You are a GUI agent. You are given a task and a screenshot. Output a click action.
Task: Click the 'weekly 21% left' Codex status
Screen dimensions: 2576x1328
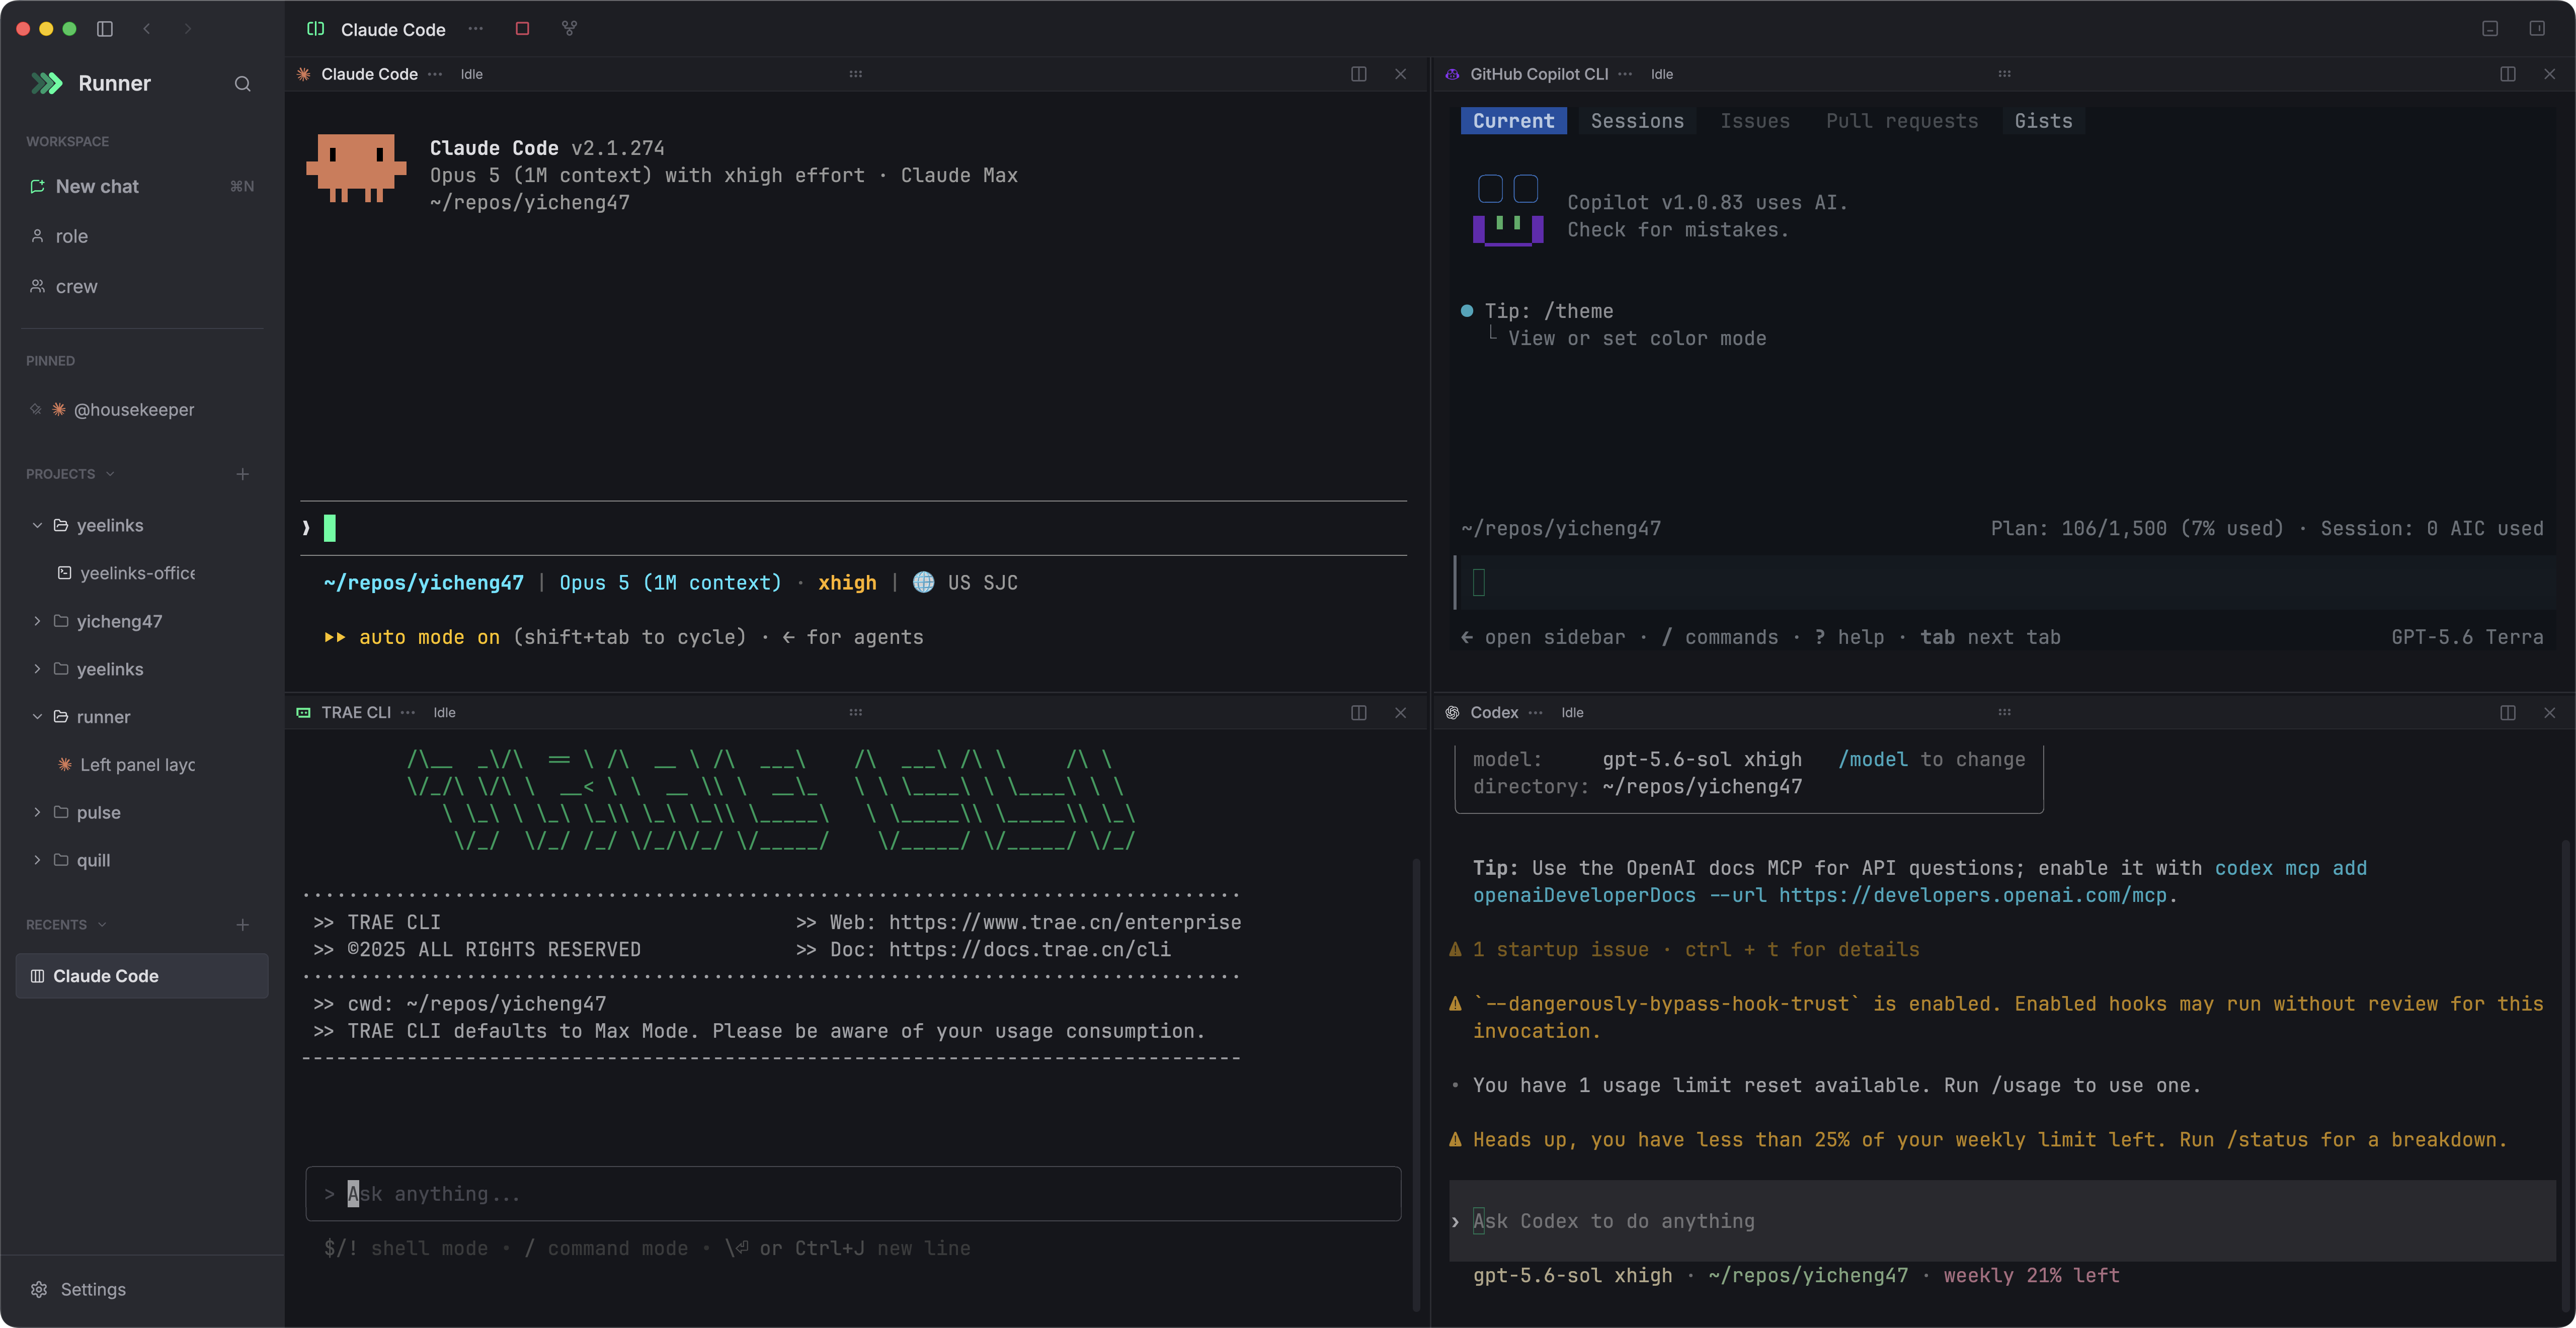pyautogui.click(x=2031, y=1276)
